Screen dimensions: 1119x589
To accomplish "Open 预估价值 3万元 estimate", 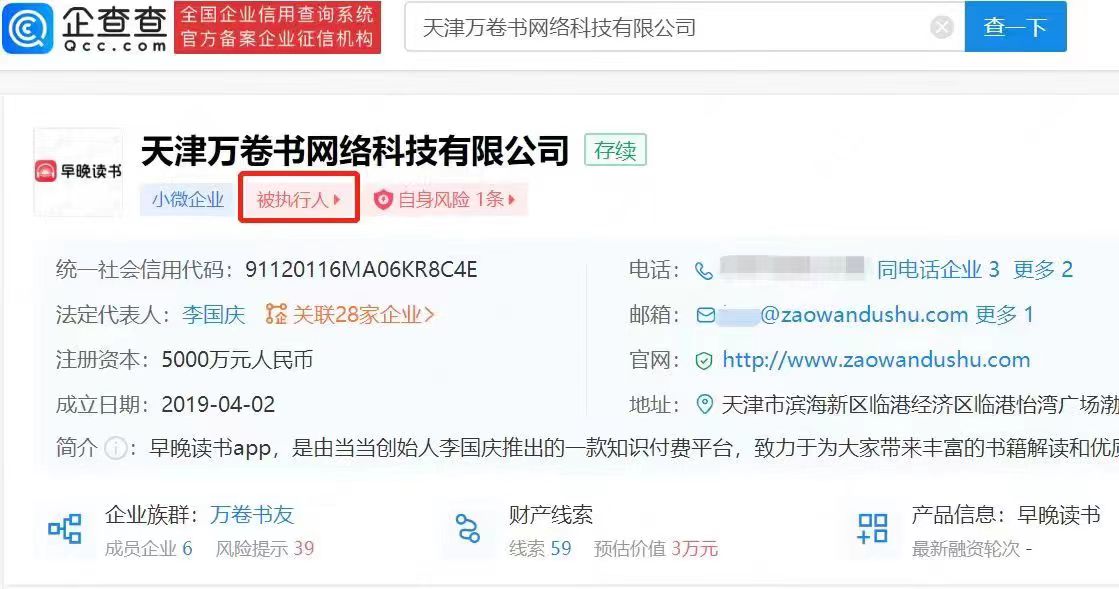I will [x=656, y=548].
